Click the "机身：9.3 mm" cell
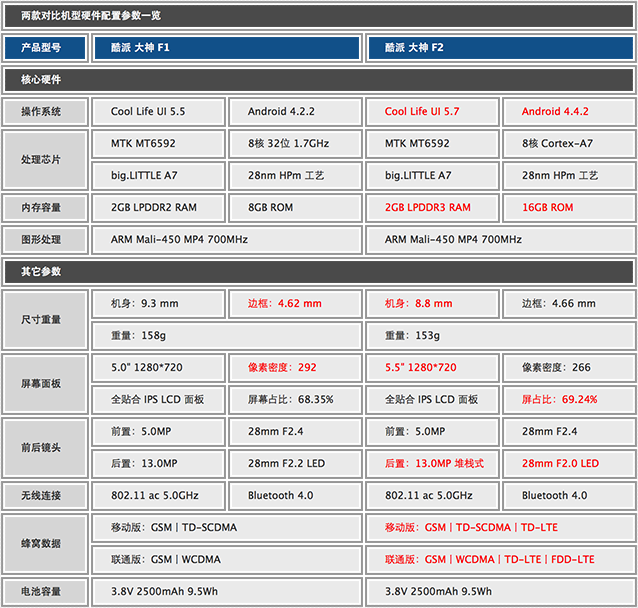638x608 pixels. 158,304
